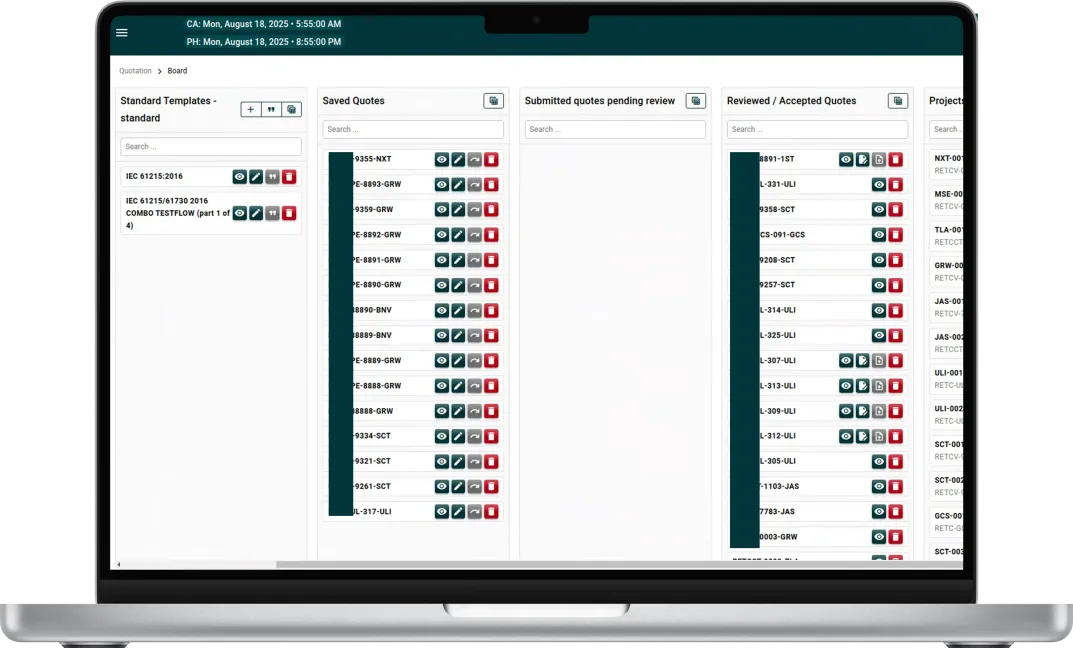The width and height of the screenshot is (1073, 648).
Task: Open the hamburger navigation menu
Action: point(122,32)
